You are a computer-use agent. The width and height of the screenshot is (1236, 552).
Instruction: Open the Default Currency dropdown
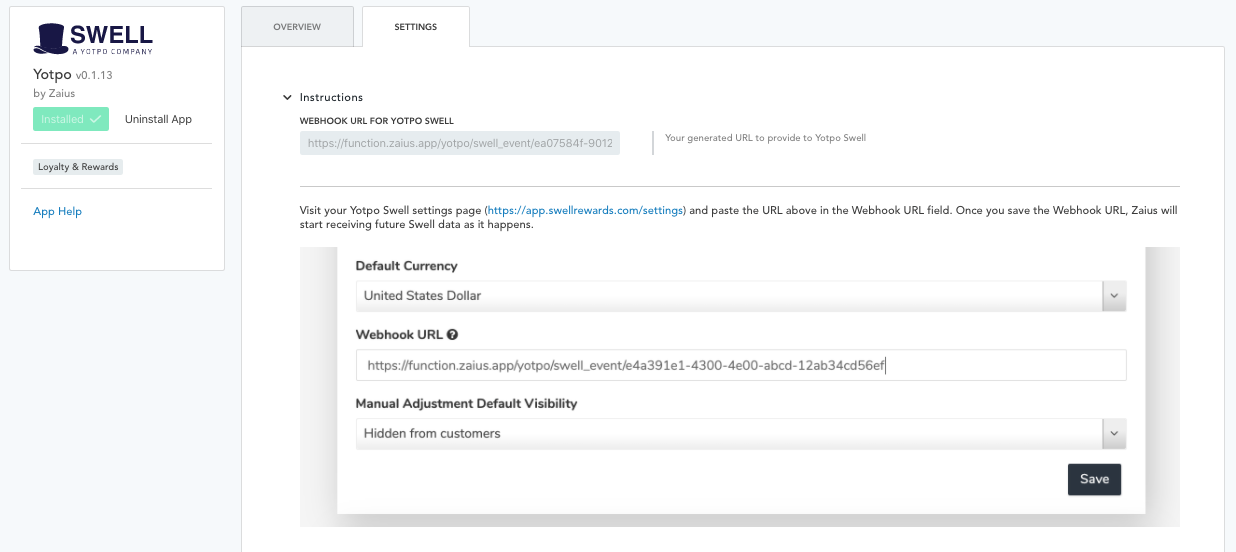pos(741,295)
